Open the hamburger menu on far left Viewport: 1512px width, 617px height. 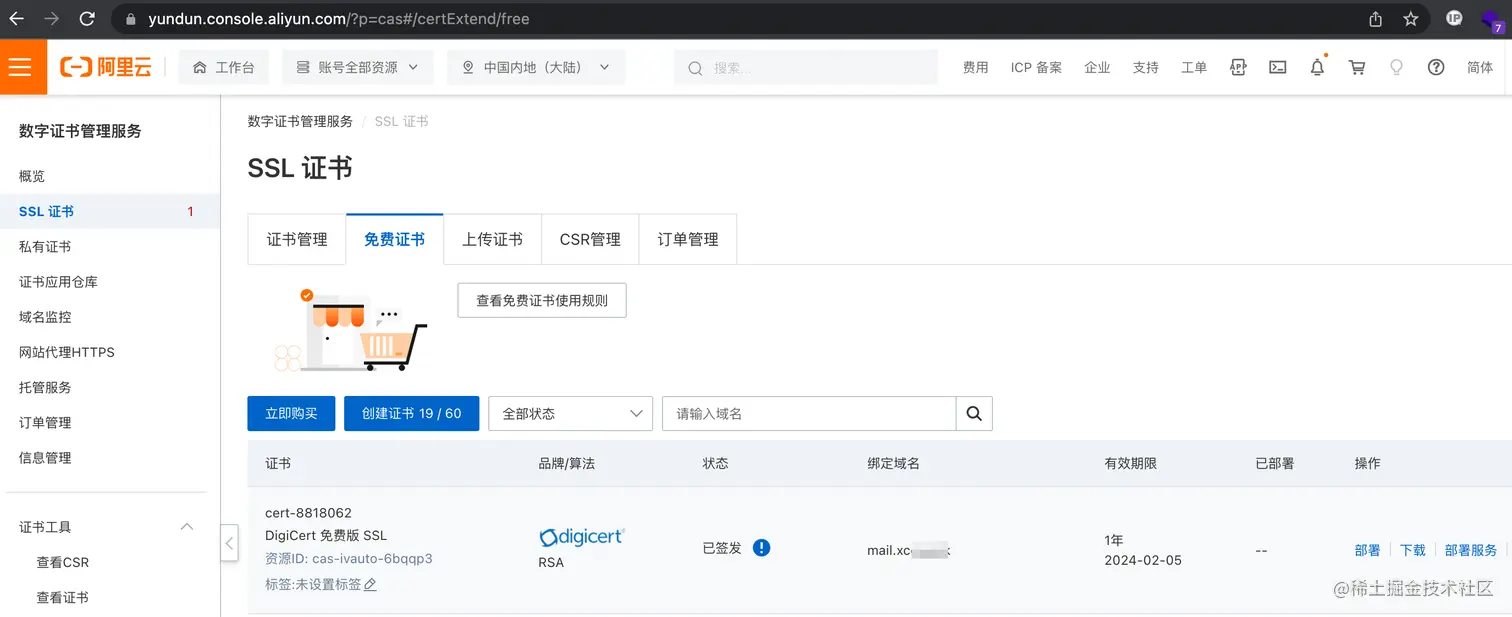(22, 66)
